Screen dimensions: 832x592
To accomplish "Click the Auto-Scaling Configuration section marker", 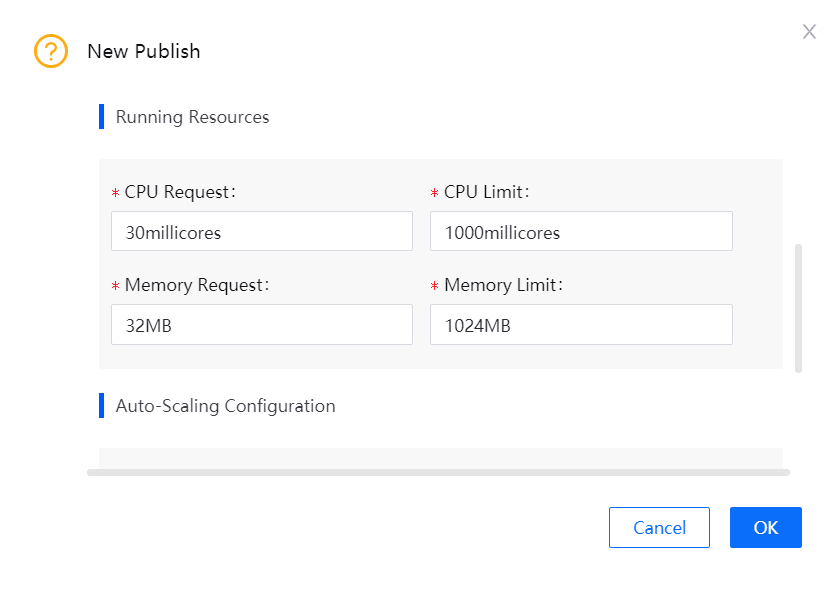I will (x=102, y=405).
